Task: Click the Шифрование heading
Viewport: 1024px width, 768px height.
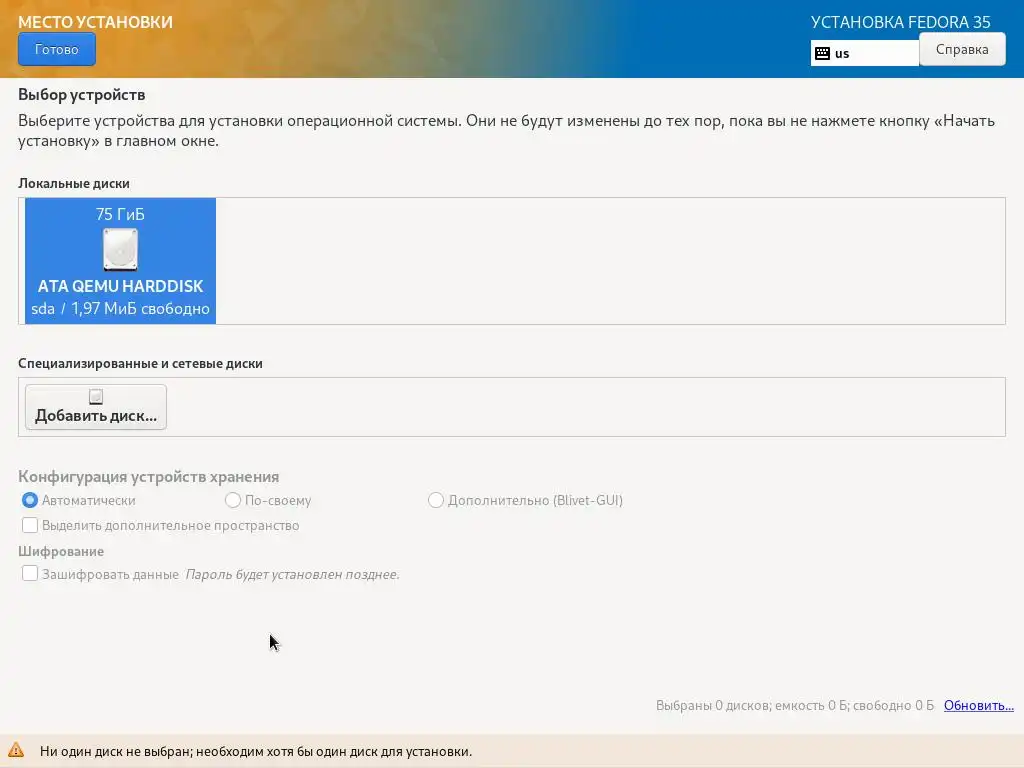Action: 61,551
